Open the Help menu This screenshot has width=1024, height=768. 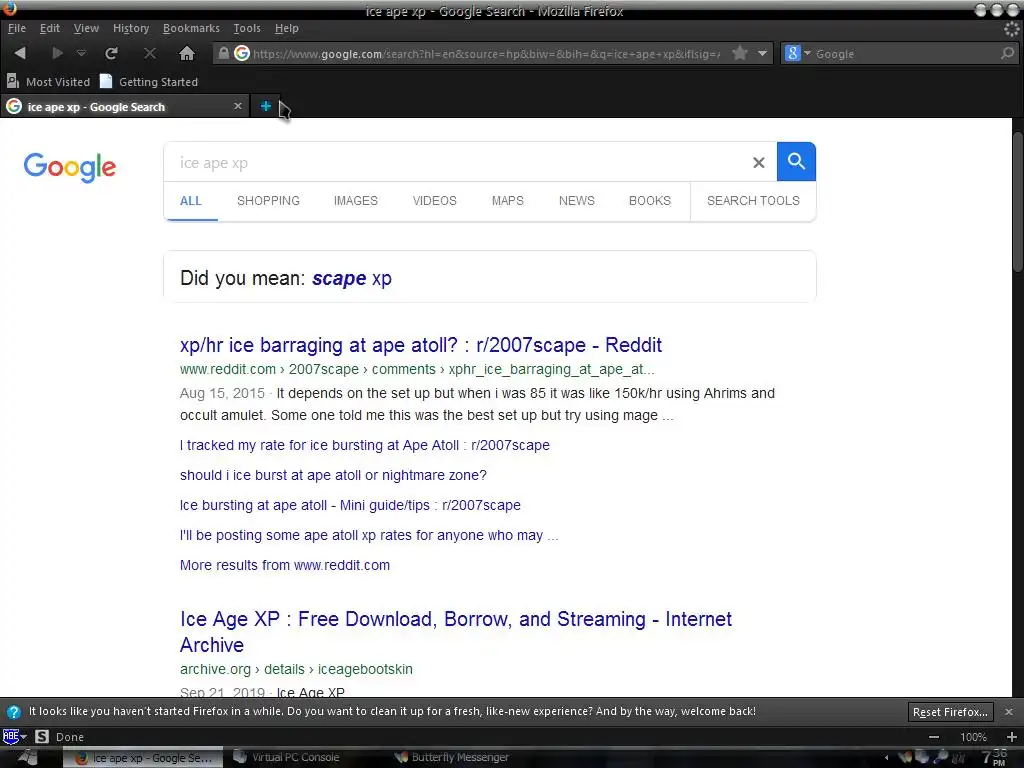[286, 28]
